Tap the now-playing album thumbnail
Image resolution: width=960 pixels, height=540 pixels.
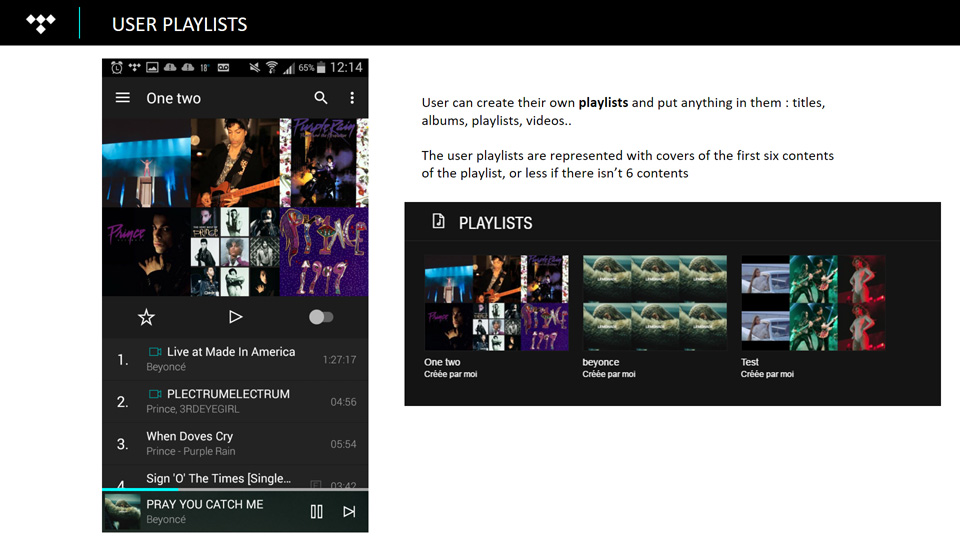point(122,512)
